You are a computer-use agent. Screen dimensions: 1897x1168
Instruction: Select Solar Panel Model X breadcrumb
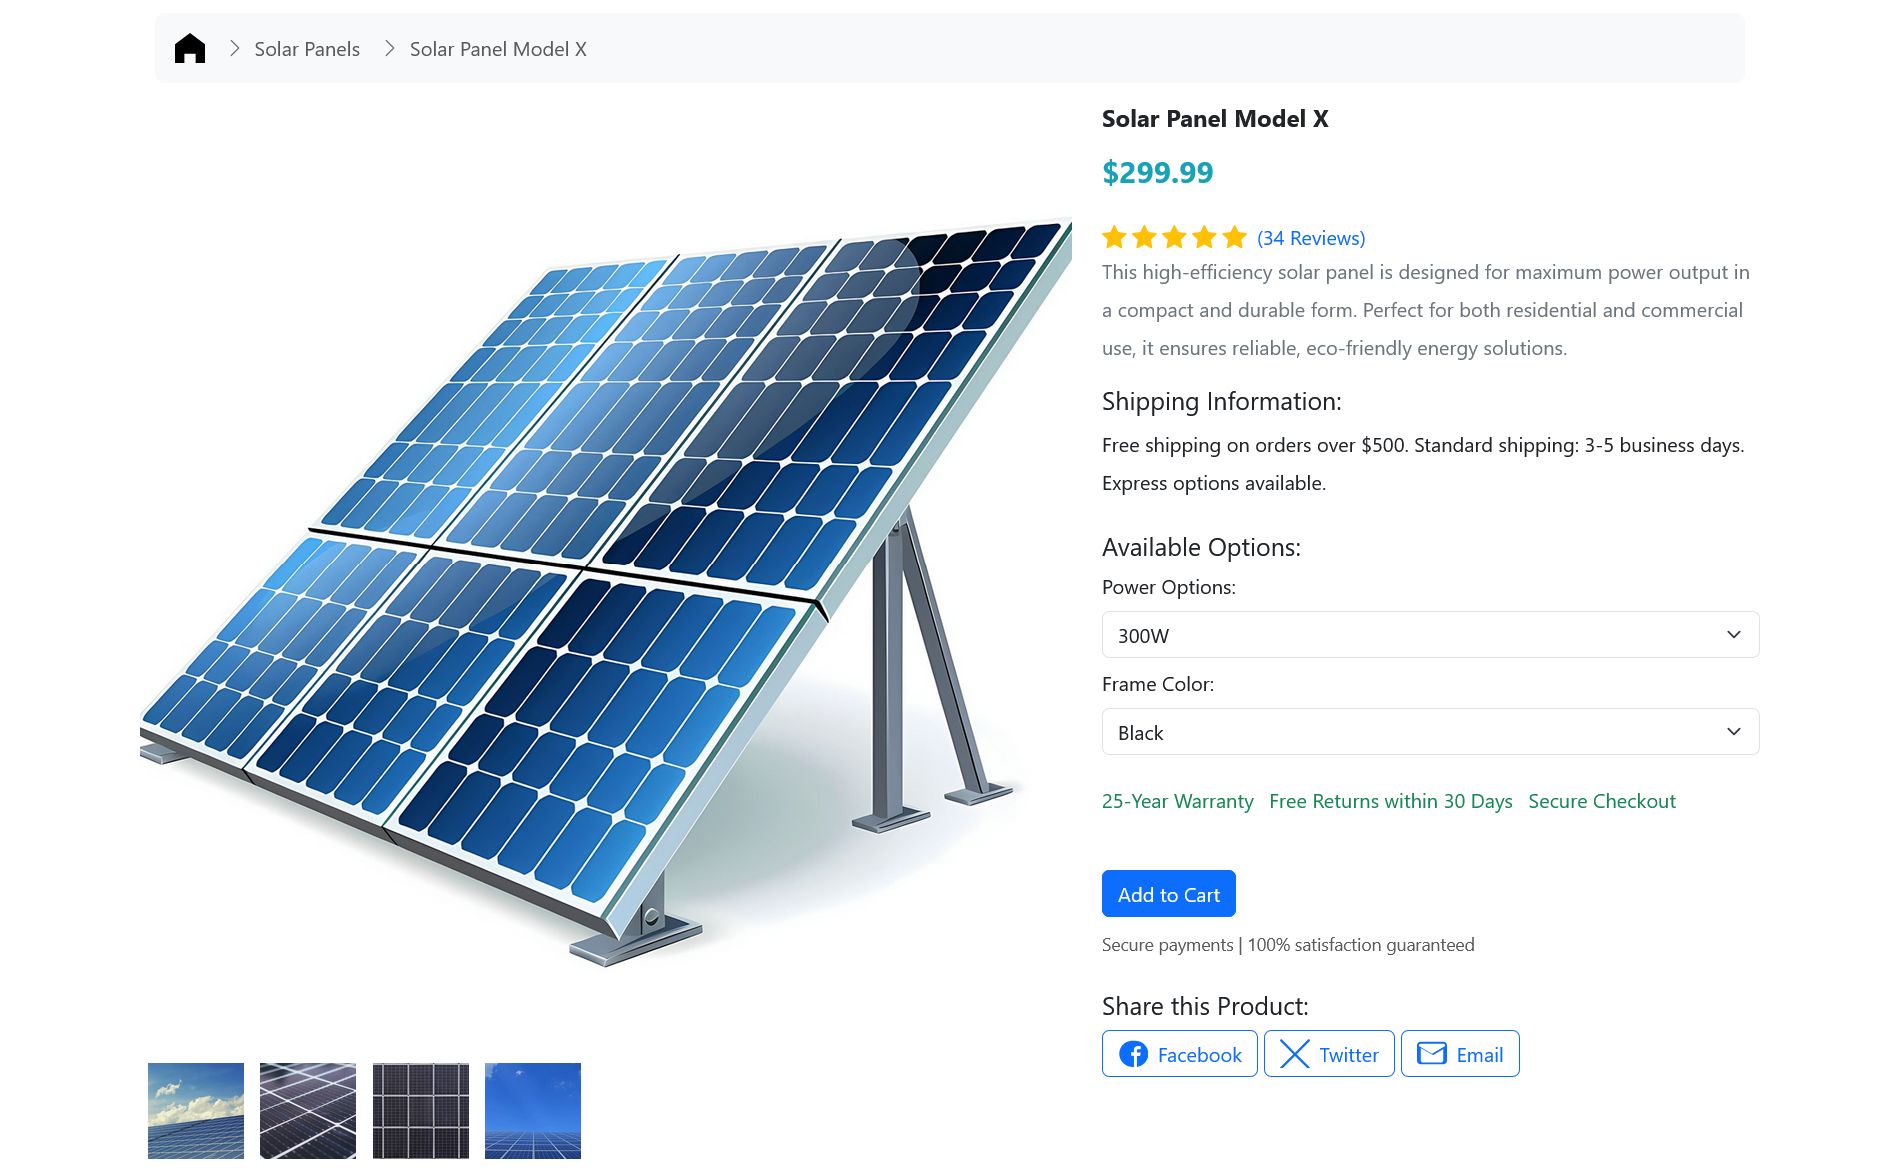pos(498,49)
